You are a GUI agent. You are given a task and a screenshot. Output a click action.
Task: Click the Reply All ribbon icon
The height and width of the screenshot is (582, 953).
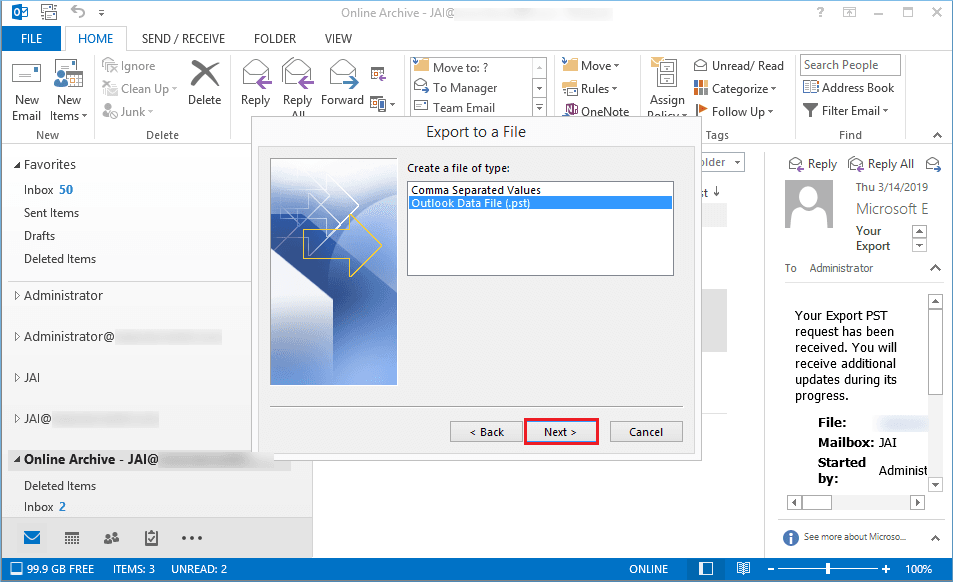pos(297,74)
